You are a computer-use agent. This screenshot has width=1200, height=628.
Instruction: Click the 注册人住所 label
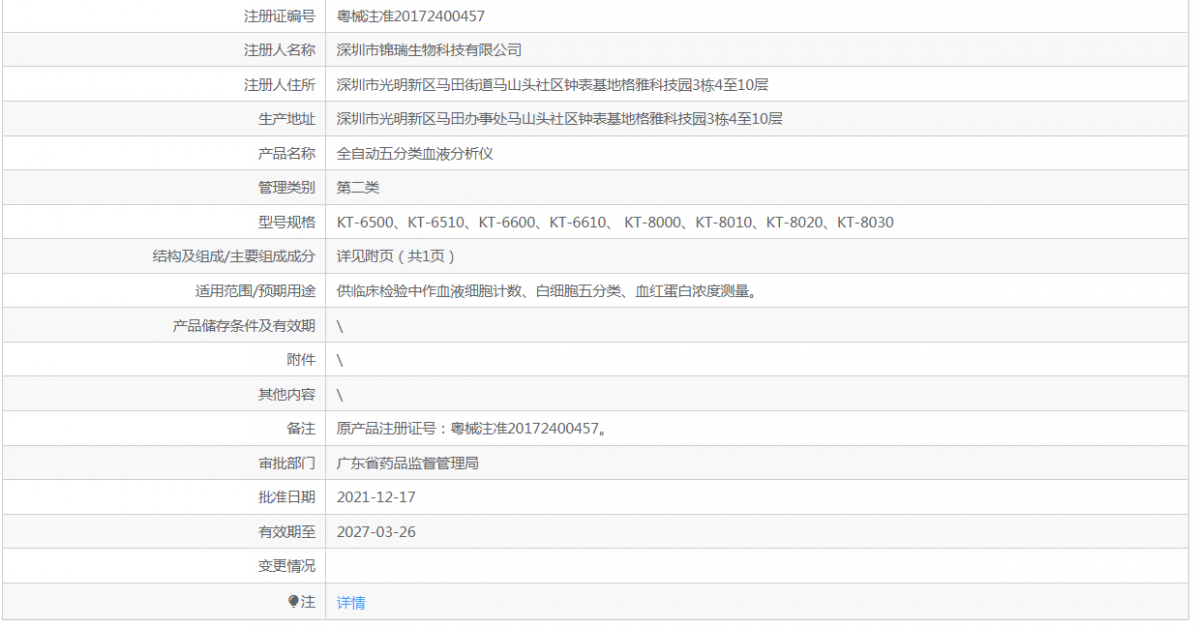279,85
